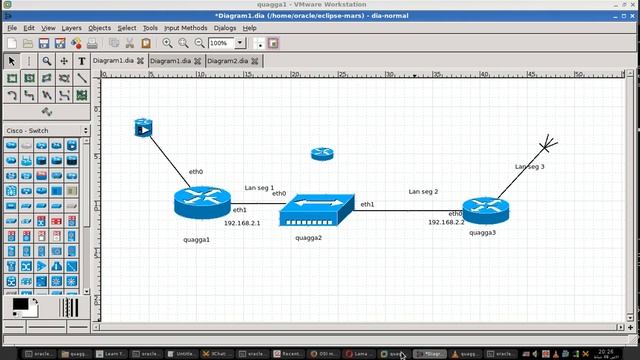Open the View menu
Screen dimensions: 640x360
tap(48, 28)
